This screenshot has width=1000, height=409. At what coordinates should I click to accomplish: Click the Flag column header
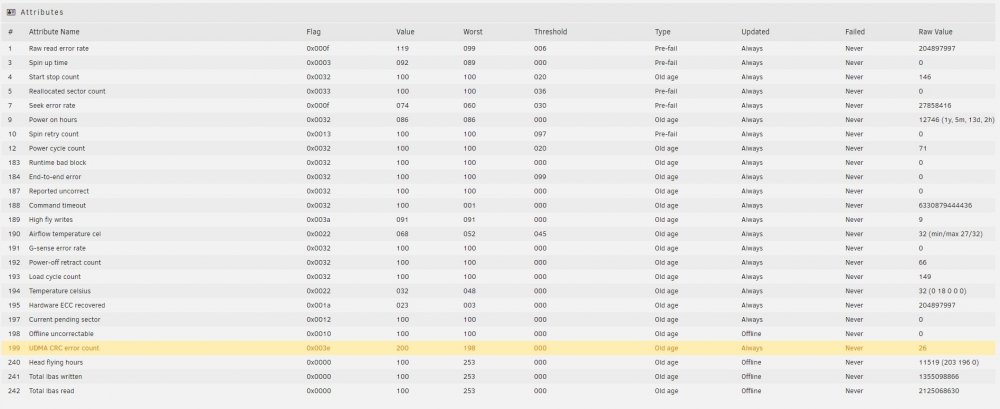tap(313, 32)
